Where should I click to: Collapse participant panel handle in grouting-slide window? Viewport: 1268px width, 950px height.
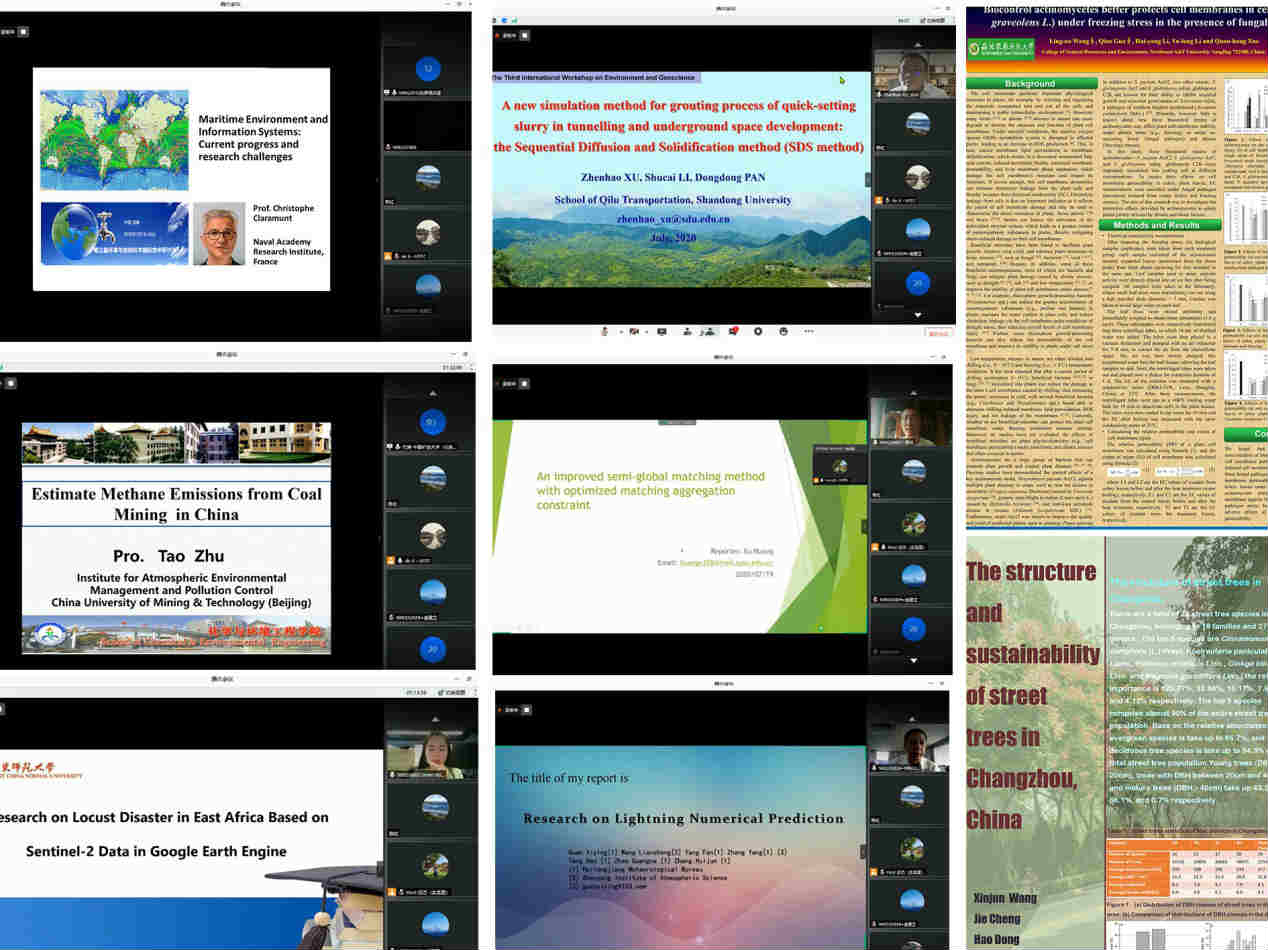866,180
